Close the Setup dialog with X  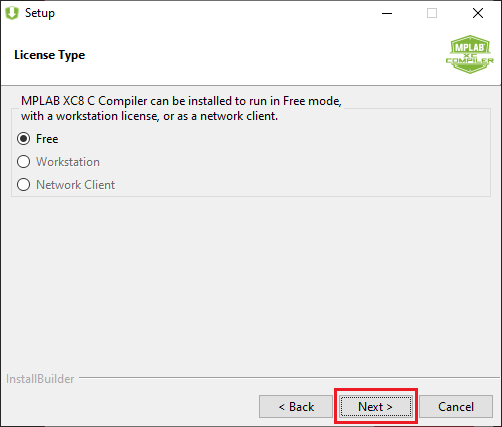pos(478,13)
